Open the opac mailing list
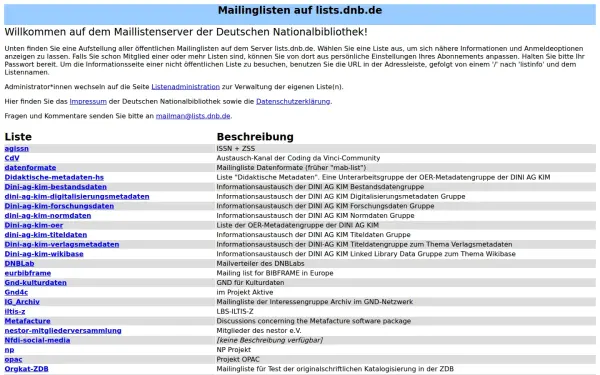Image resolution: width=600 pixels, height=375 pixels. click(x=13, y=359)
